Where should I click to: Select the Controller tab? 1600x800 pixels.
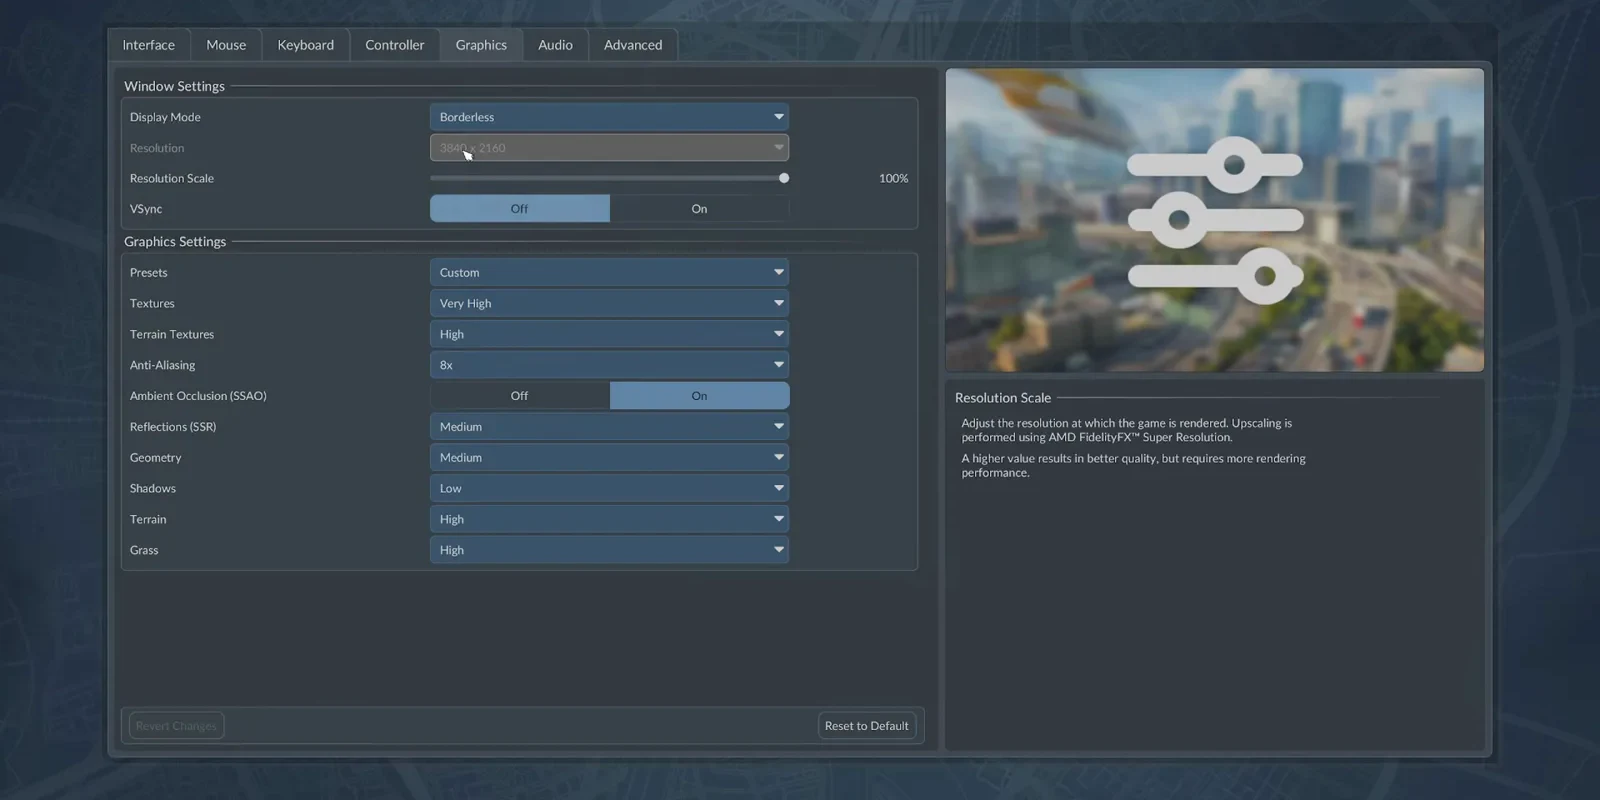coord(395,45)
